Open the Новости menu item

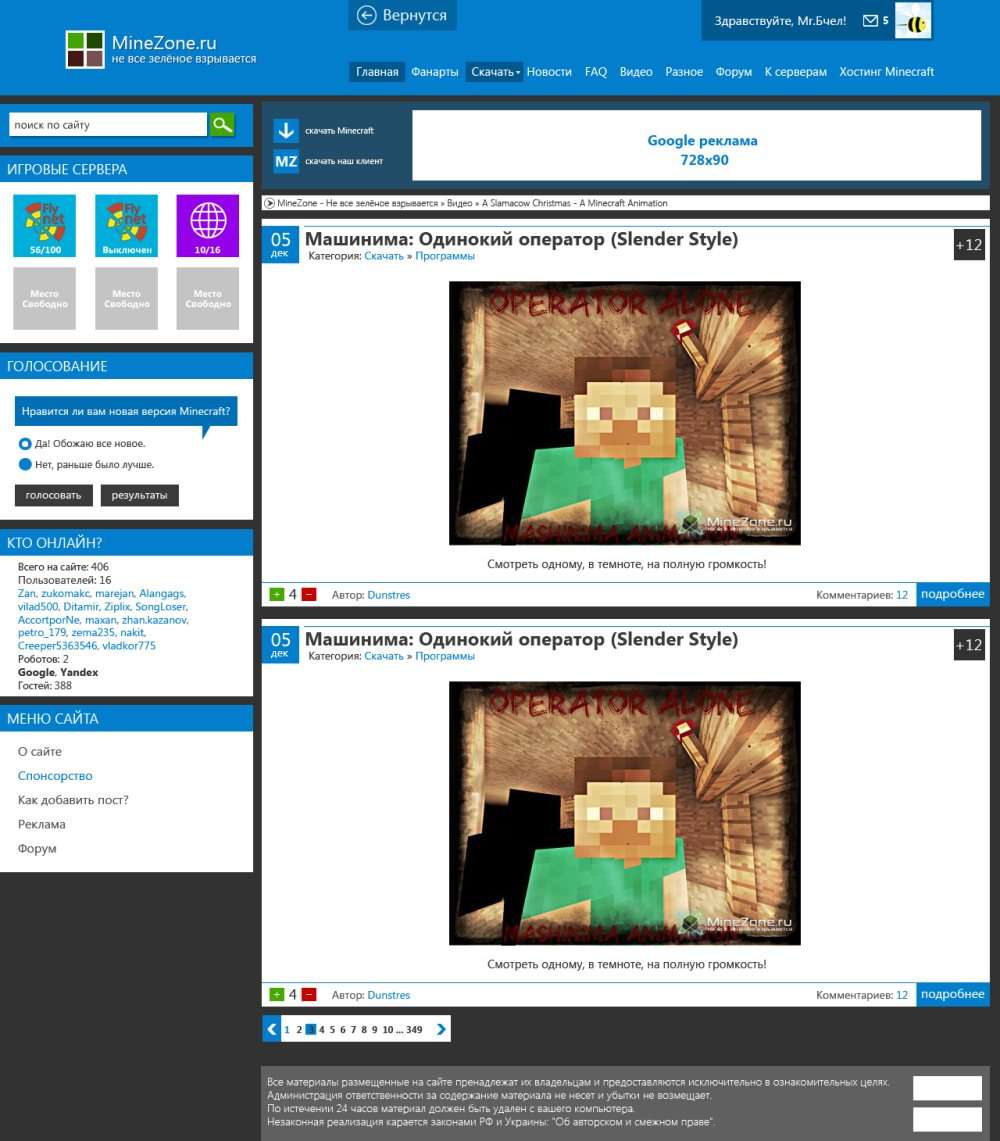click(549, 72)
